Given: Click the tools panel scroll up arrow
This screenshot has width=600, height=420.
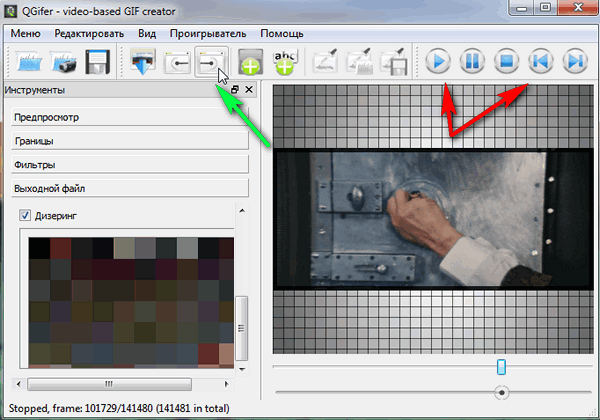Looking at the screenshot, I should coord(242,210).
